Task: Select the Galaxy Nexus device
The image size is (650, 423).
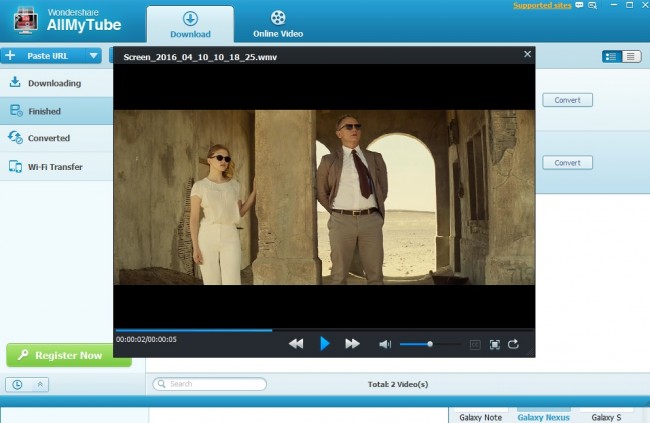Action: pos(543,417)
